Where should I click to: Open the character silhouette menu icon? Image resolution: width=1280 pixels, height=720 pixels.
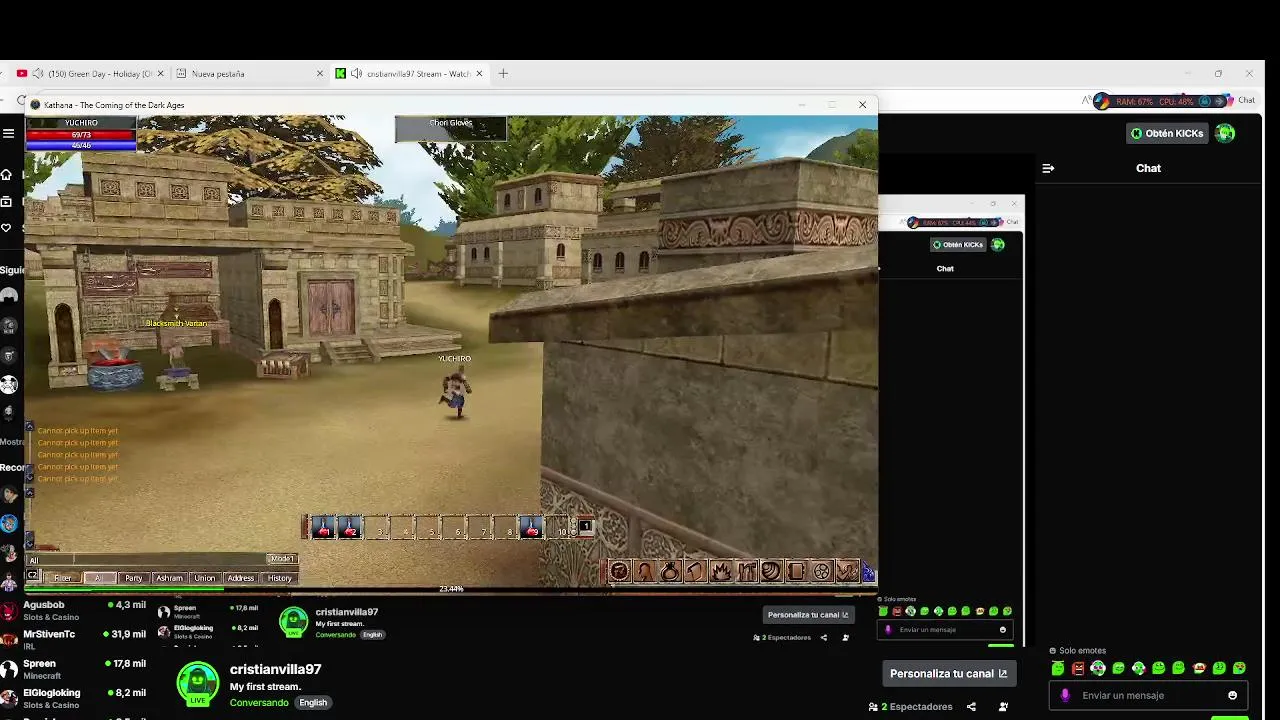click(x=645, y=571)
